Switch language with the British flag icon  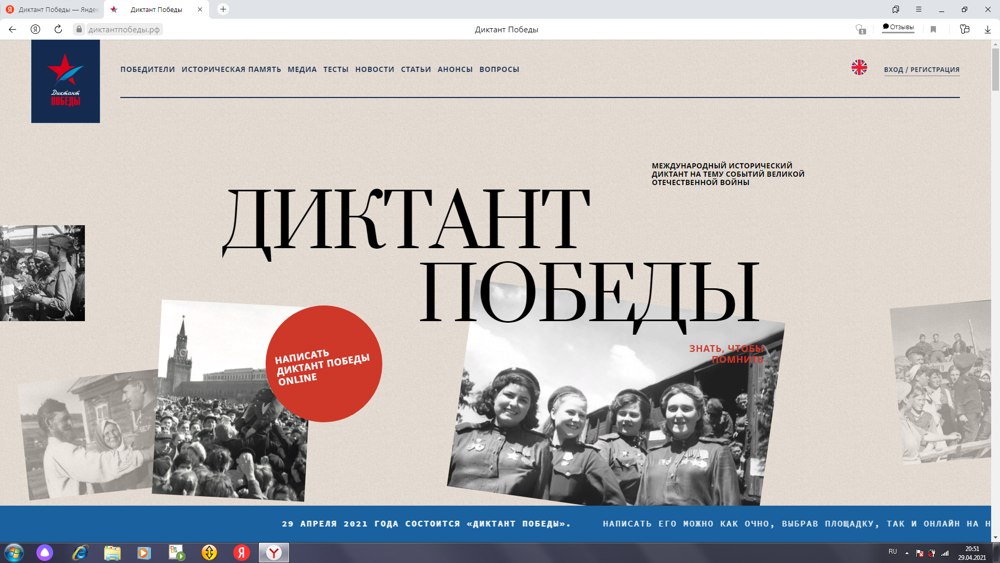click(x=859, y=67)
